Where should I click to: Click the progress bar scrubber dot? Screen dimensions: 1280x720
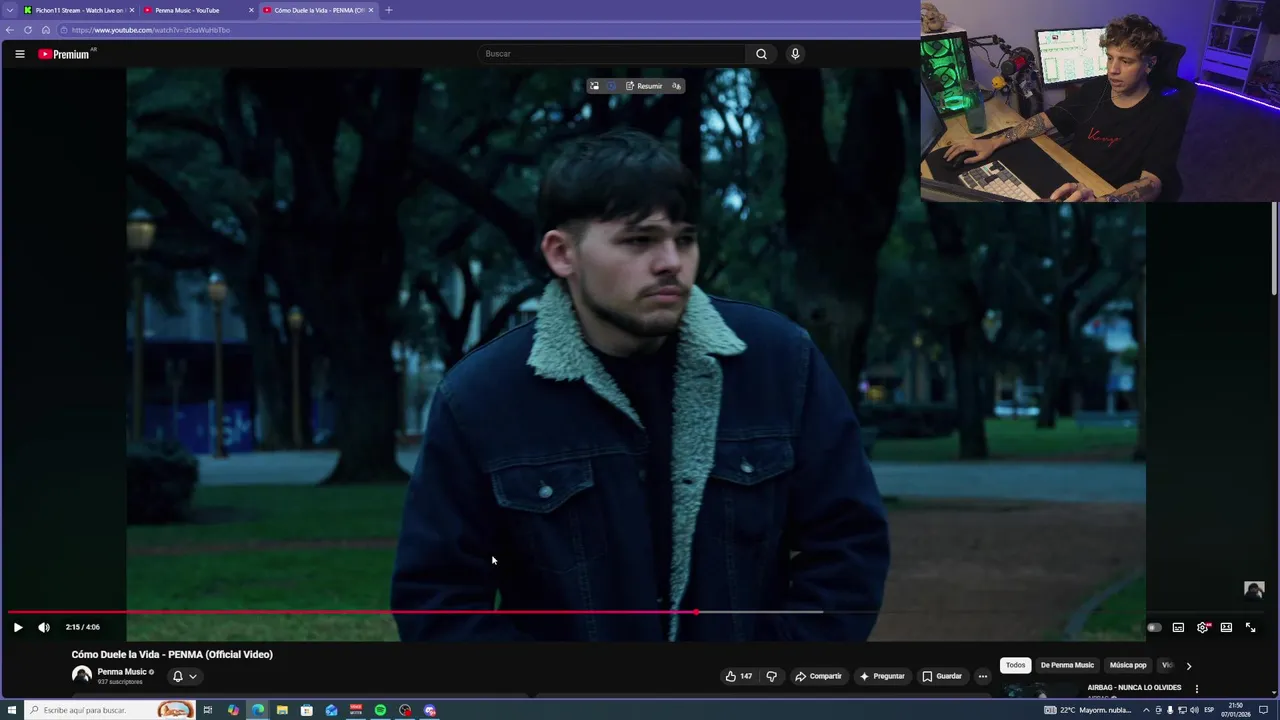(696, 612)
